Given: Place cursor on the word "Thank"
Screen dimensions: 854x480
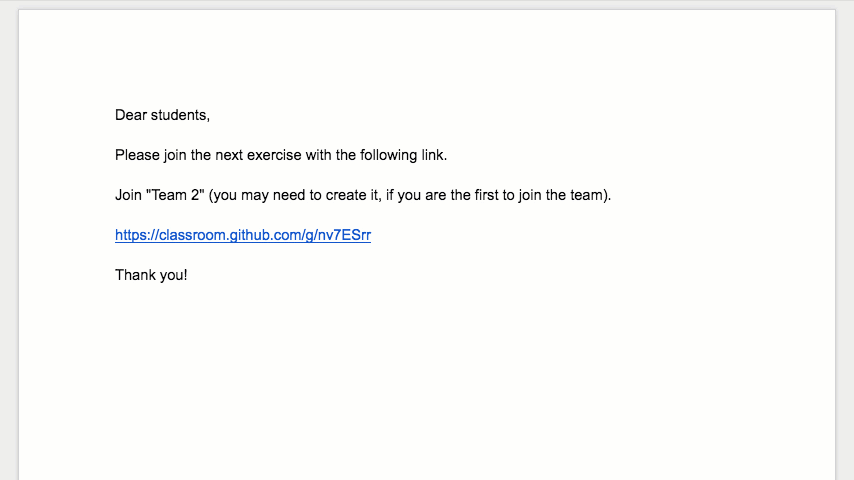Looking at the screenshot, I should point(134,275).
